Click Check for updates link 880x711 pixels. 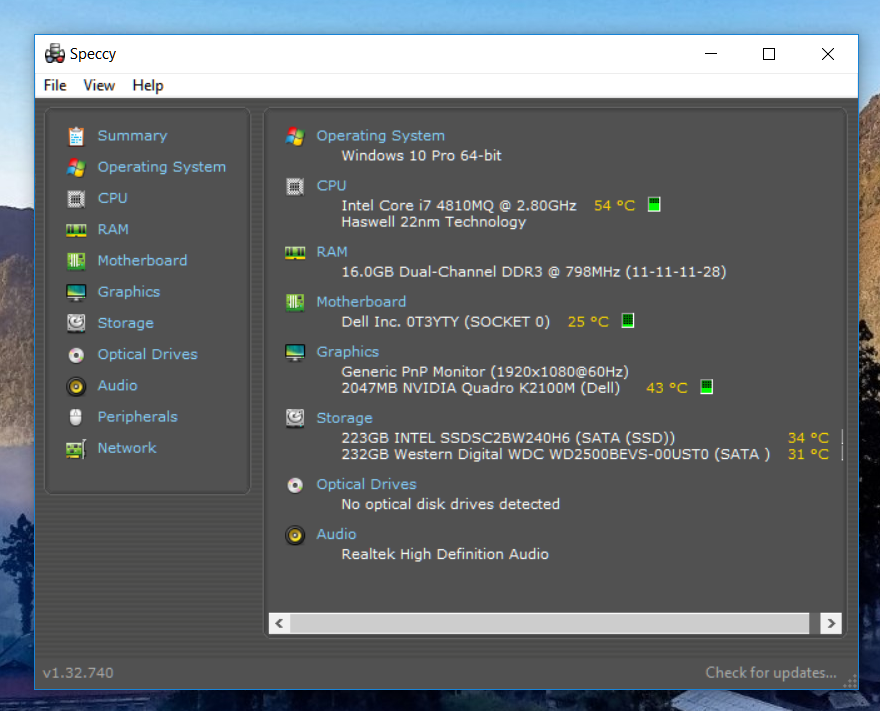(x=771, y=672)
